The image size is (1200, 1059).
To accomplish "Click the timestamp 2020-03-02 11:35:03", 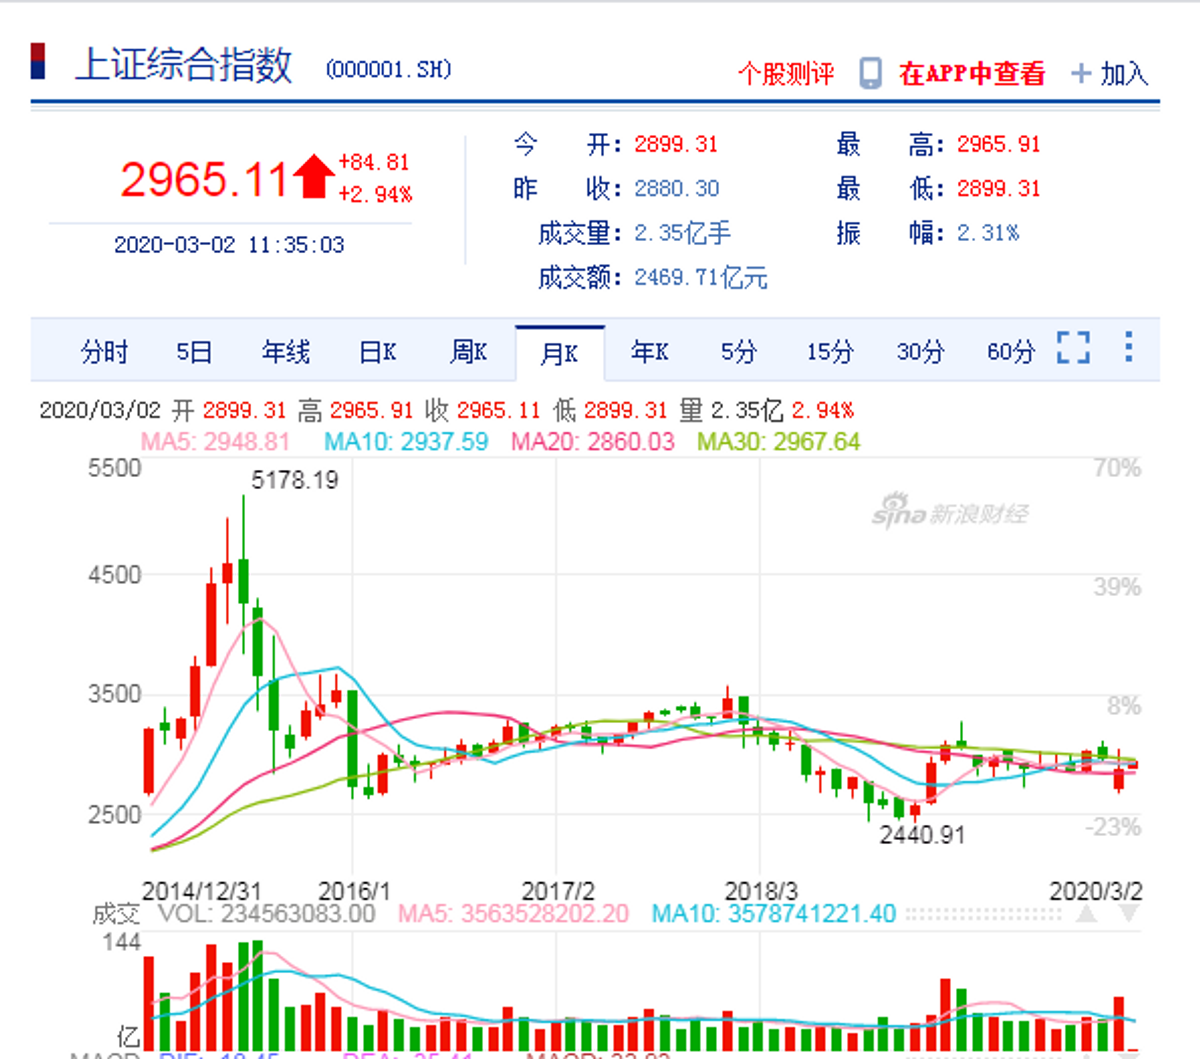I will pos(229,245).
